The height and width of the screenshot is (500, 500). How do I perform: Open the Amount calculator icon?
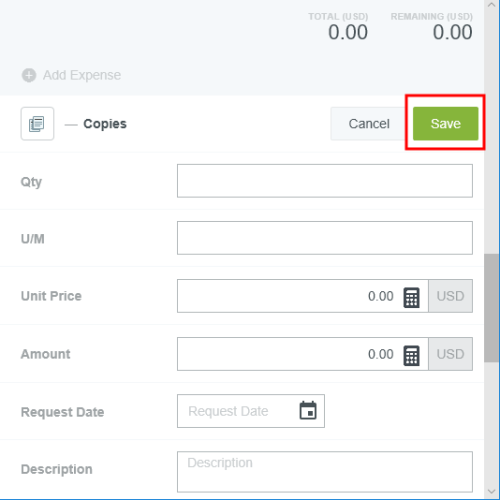pos(411,355)
